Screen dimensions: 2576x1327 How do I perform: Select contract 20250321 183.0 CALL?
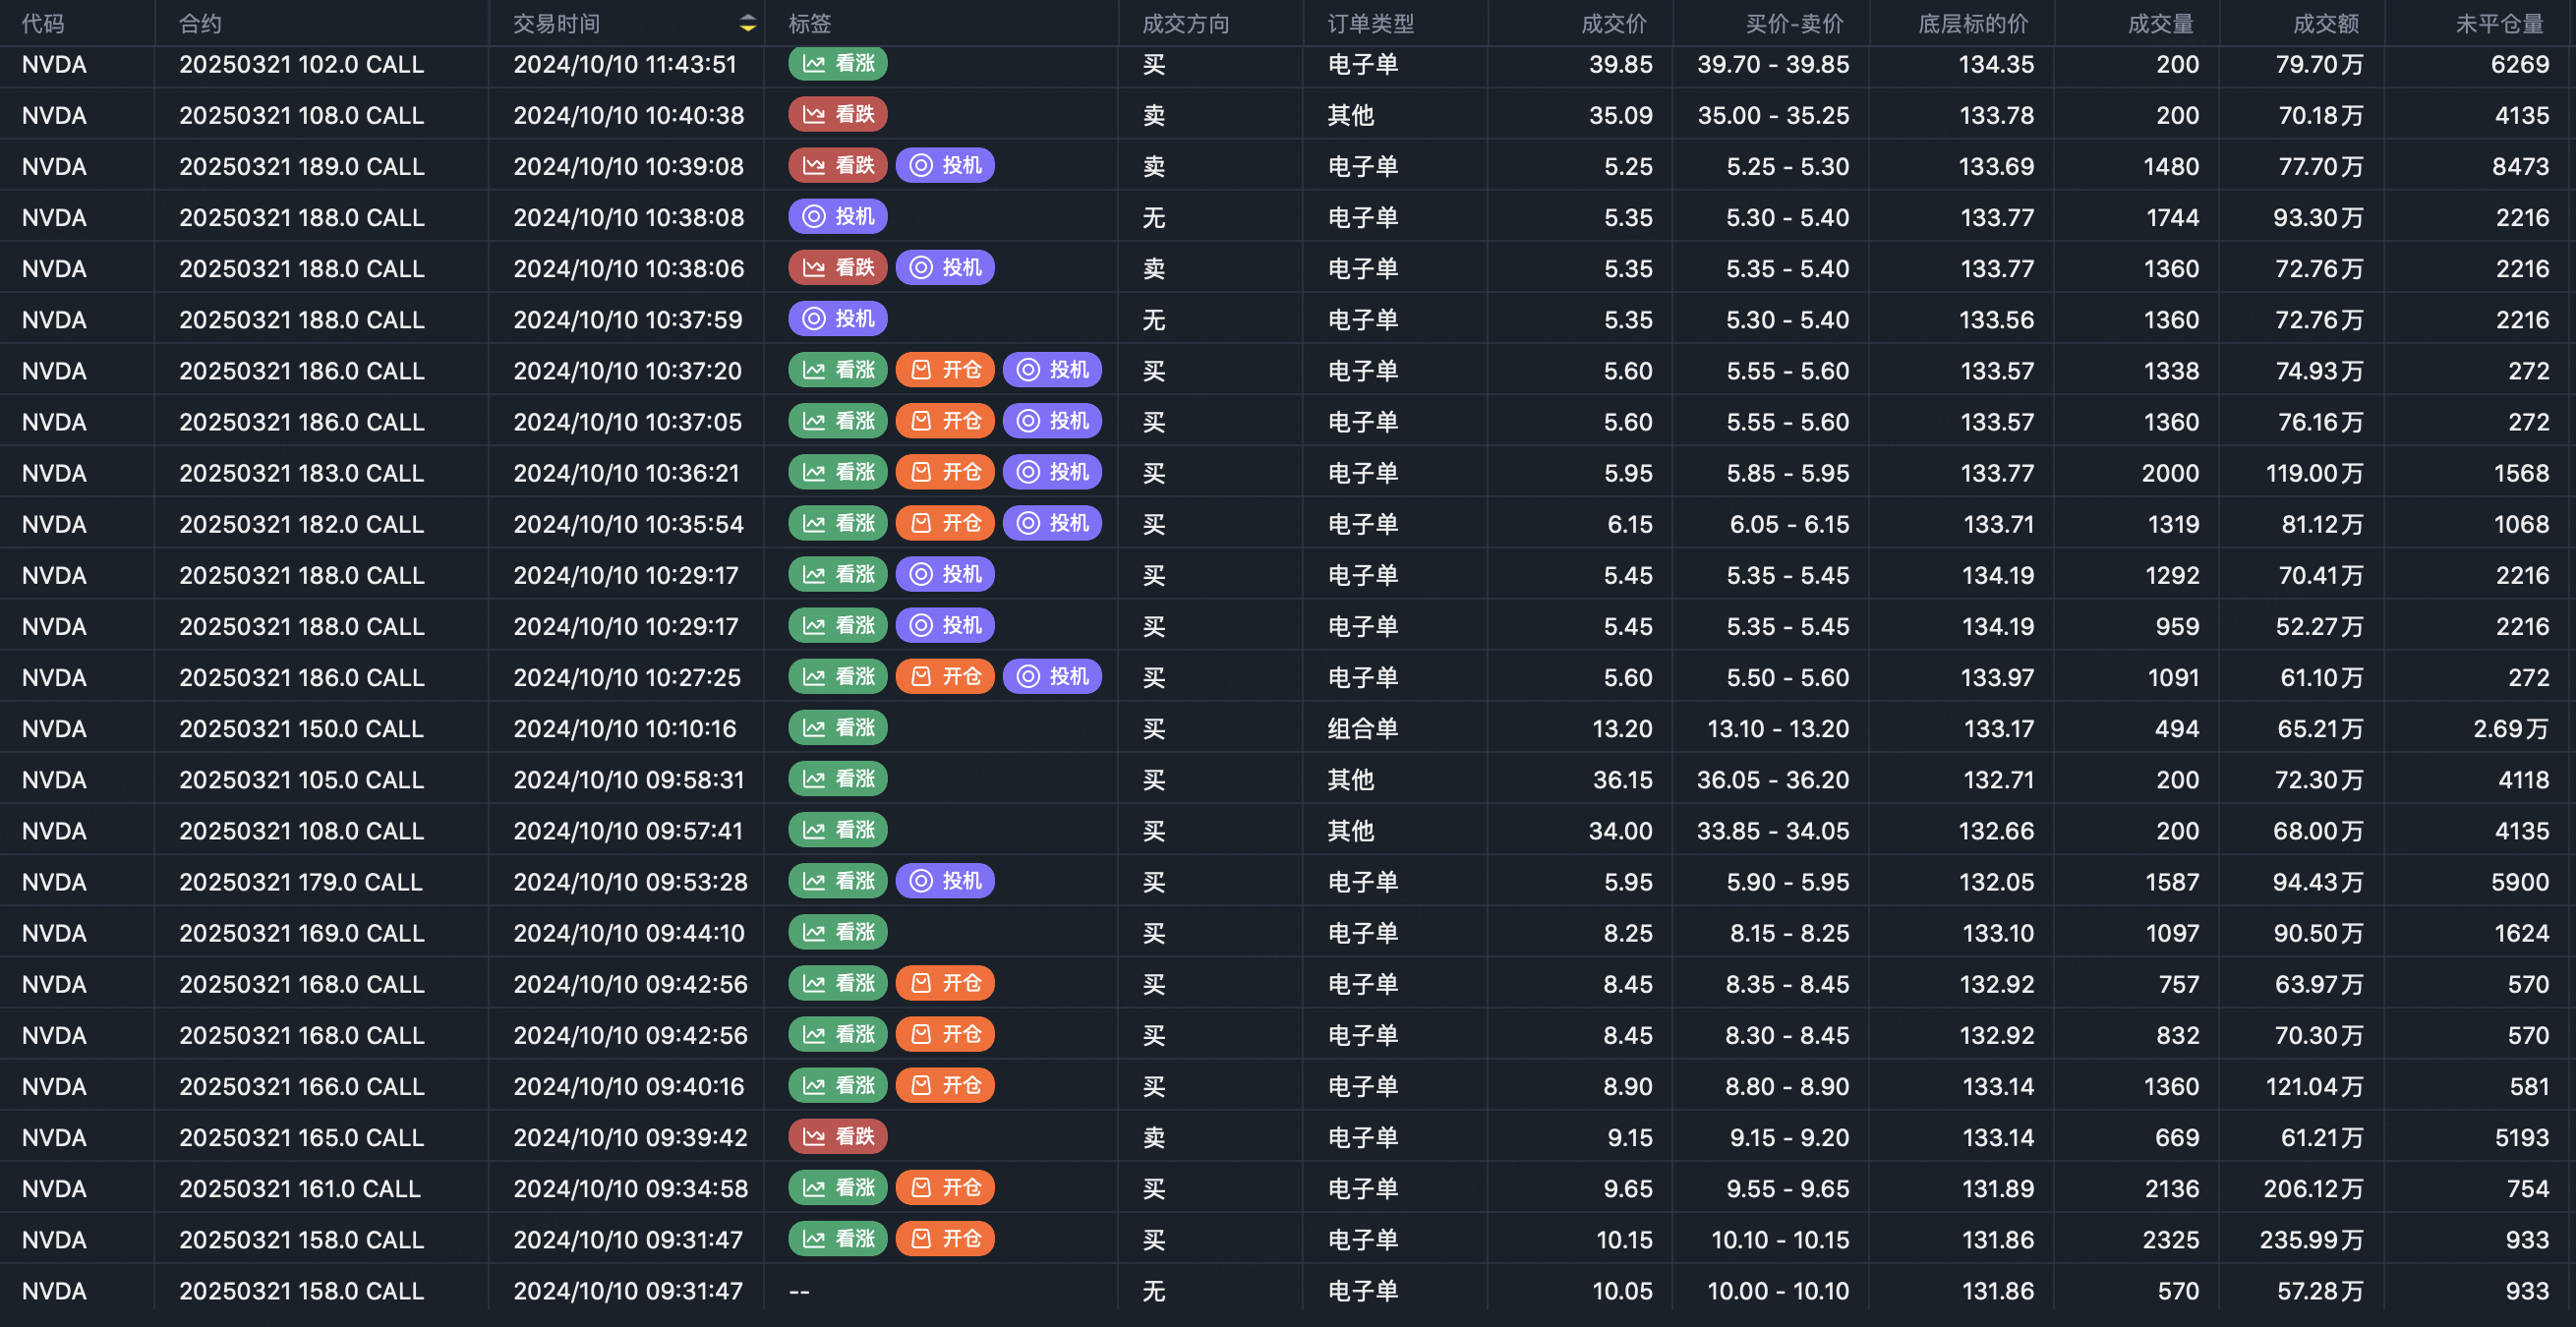tap(302, 472)
